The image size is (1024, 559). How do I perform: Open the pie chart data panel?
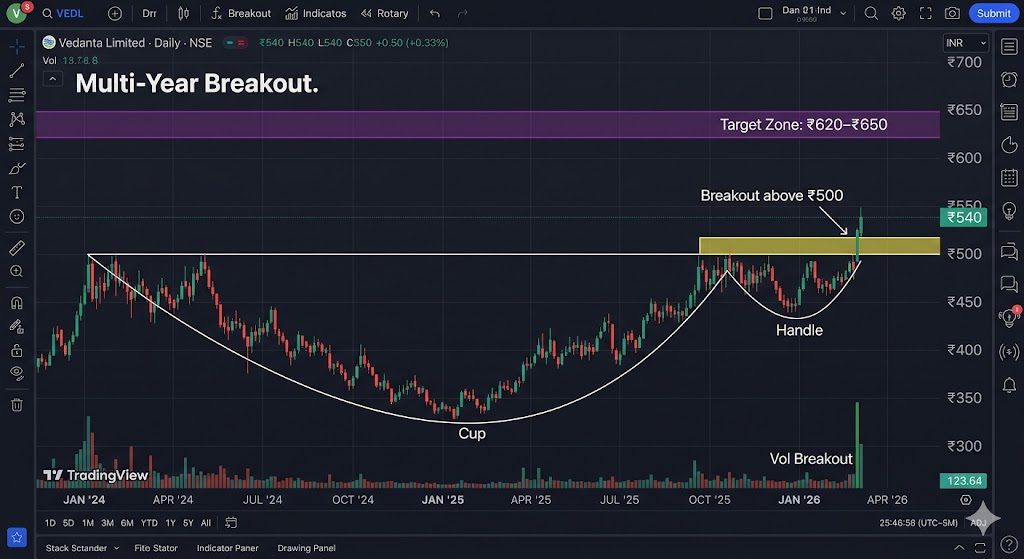(x=1009, y=144)
